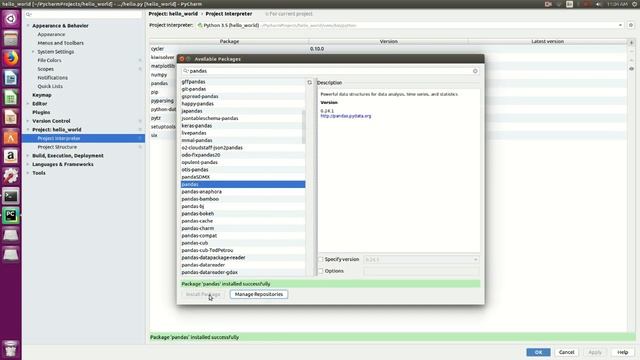This screenshot has width=640, height=360.
Task: Collapse Appearance & Behavior tree node
Action: (28, 26)
